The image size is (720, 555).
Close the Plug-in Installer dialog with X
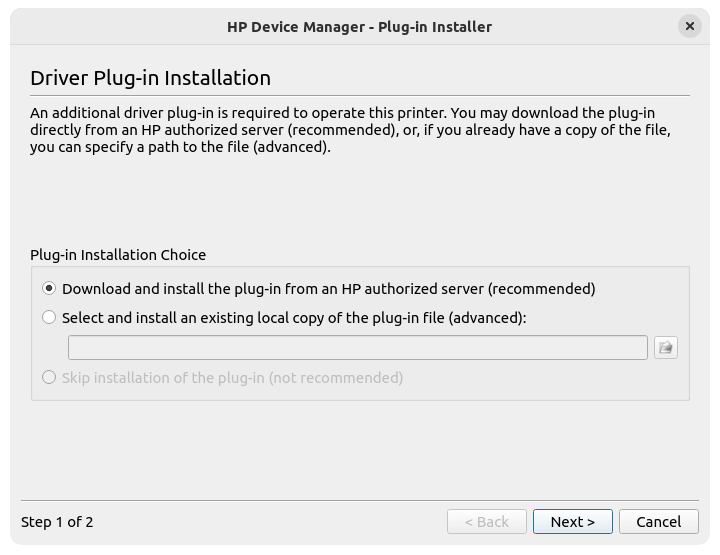click(x=689, y=27)
